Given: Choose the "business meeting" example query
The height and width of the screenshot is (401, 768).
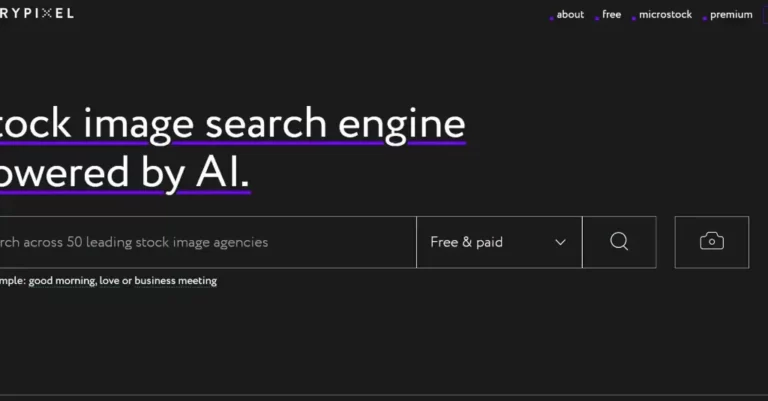Looking at the screenshot, I should point(176,281).
